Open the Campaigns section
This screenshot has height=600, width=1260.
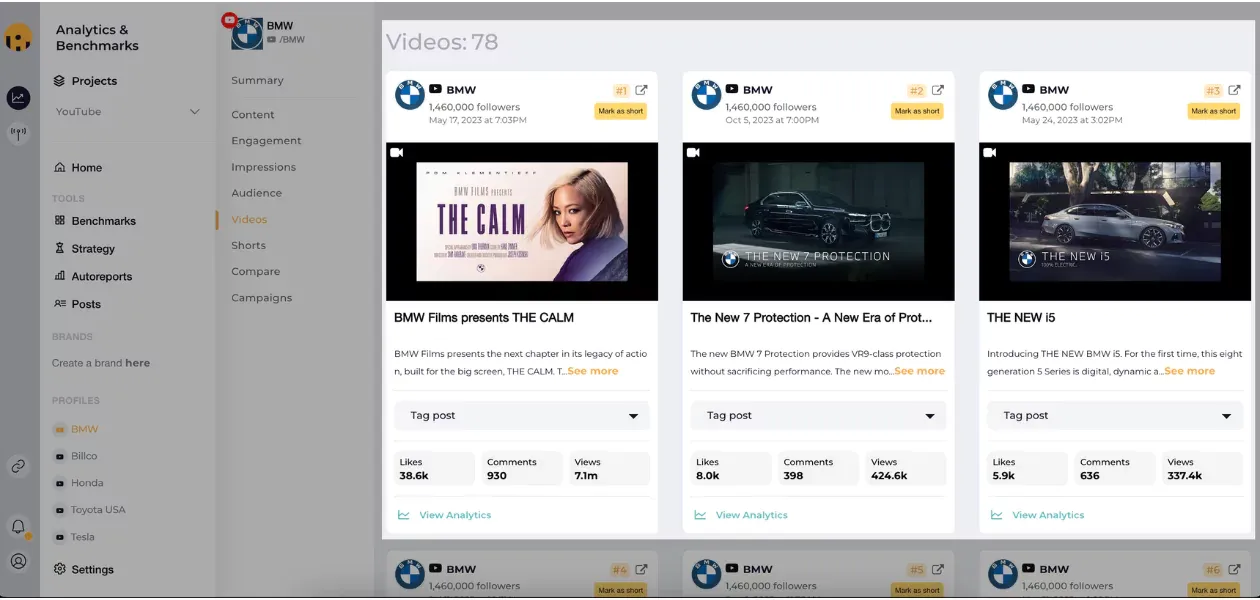click(x=261, y=298)
